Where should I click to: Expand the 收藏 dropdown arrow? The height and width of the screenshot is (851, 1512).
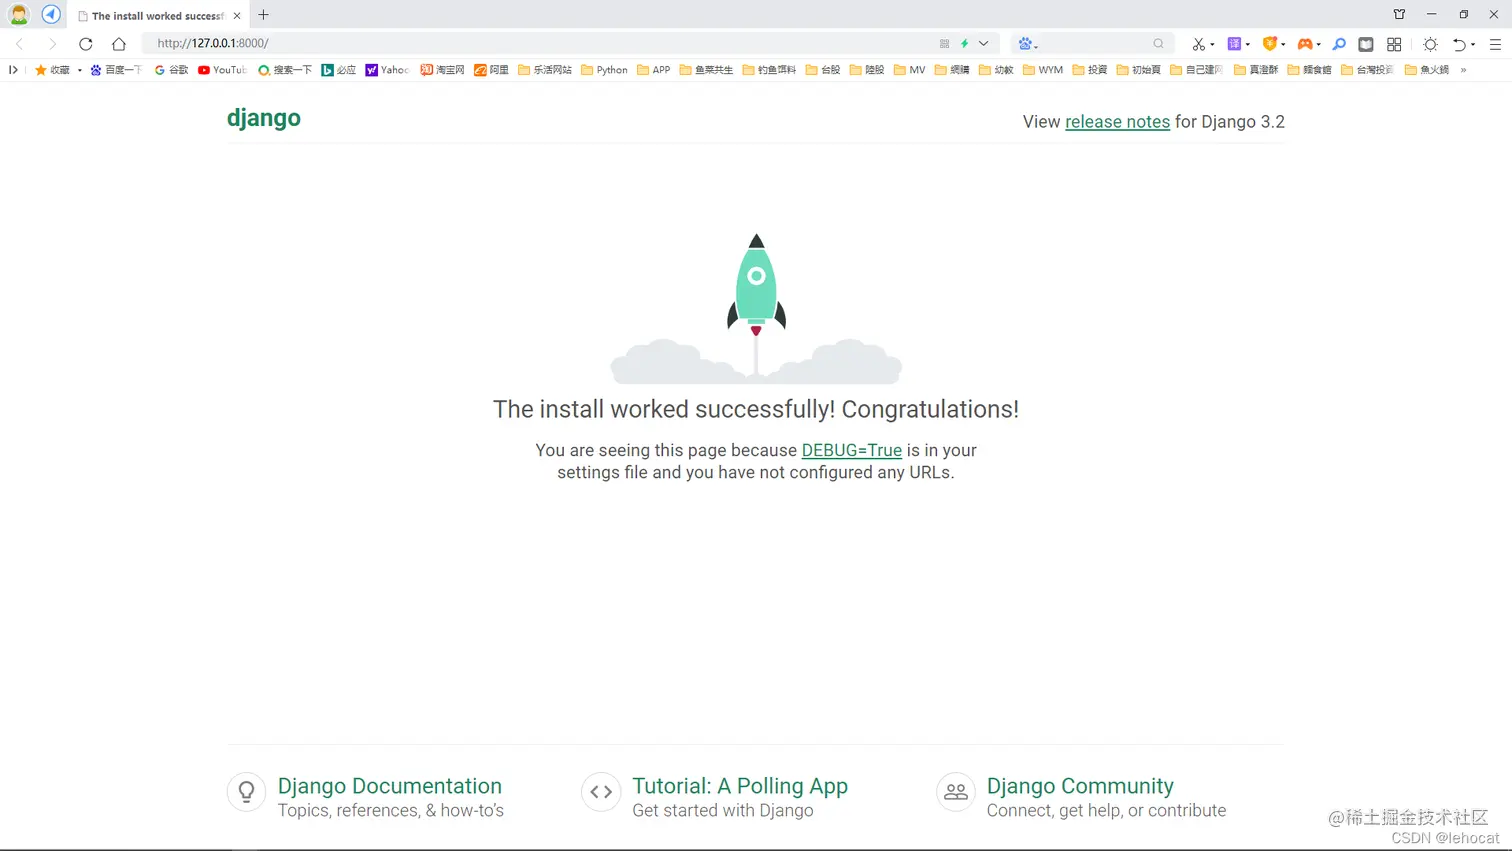[80, 70]
